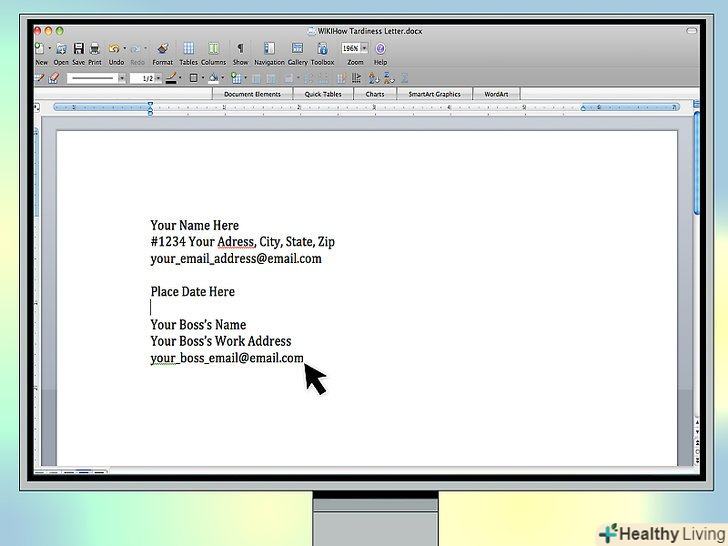Click the 196% zoom field
This screenshot has width=728, height=546.
(x=351, y=48)
